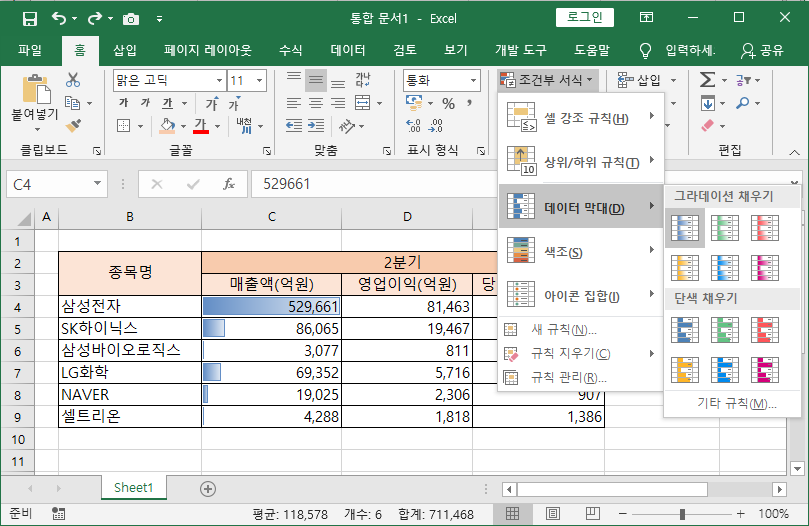Toggle align left button
The width and height of the screenshot is (809, 526).
click(x=294, y=103)
